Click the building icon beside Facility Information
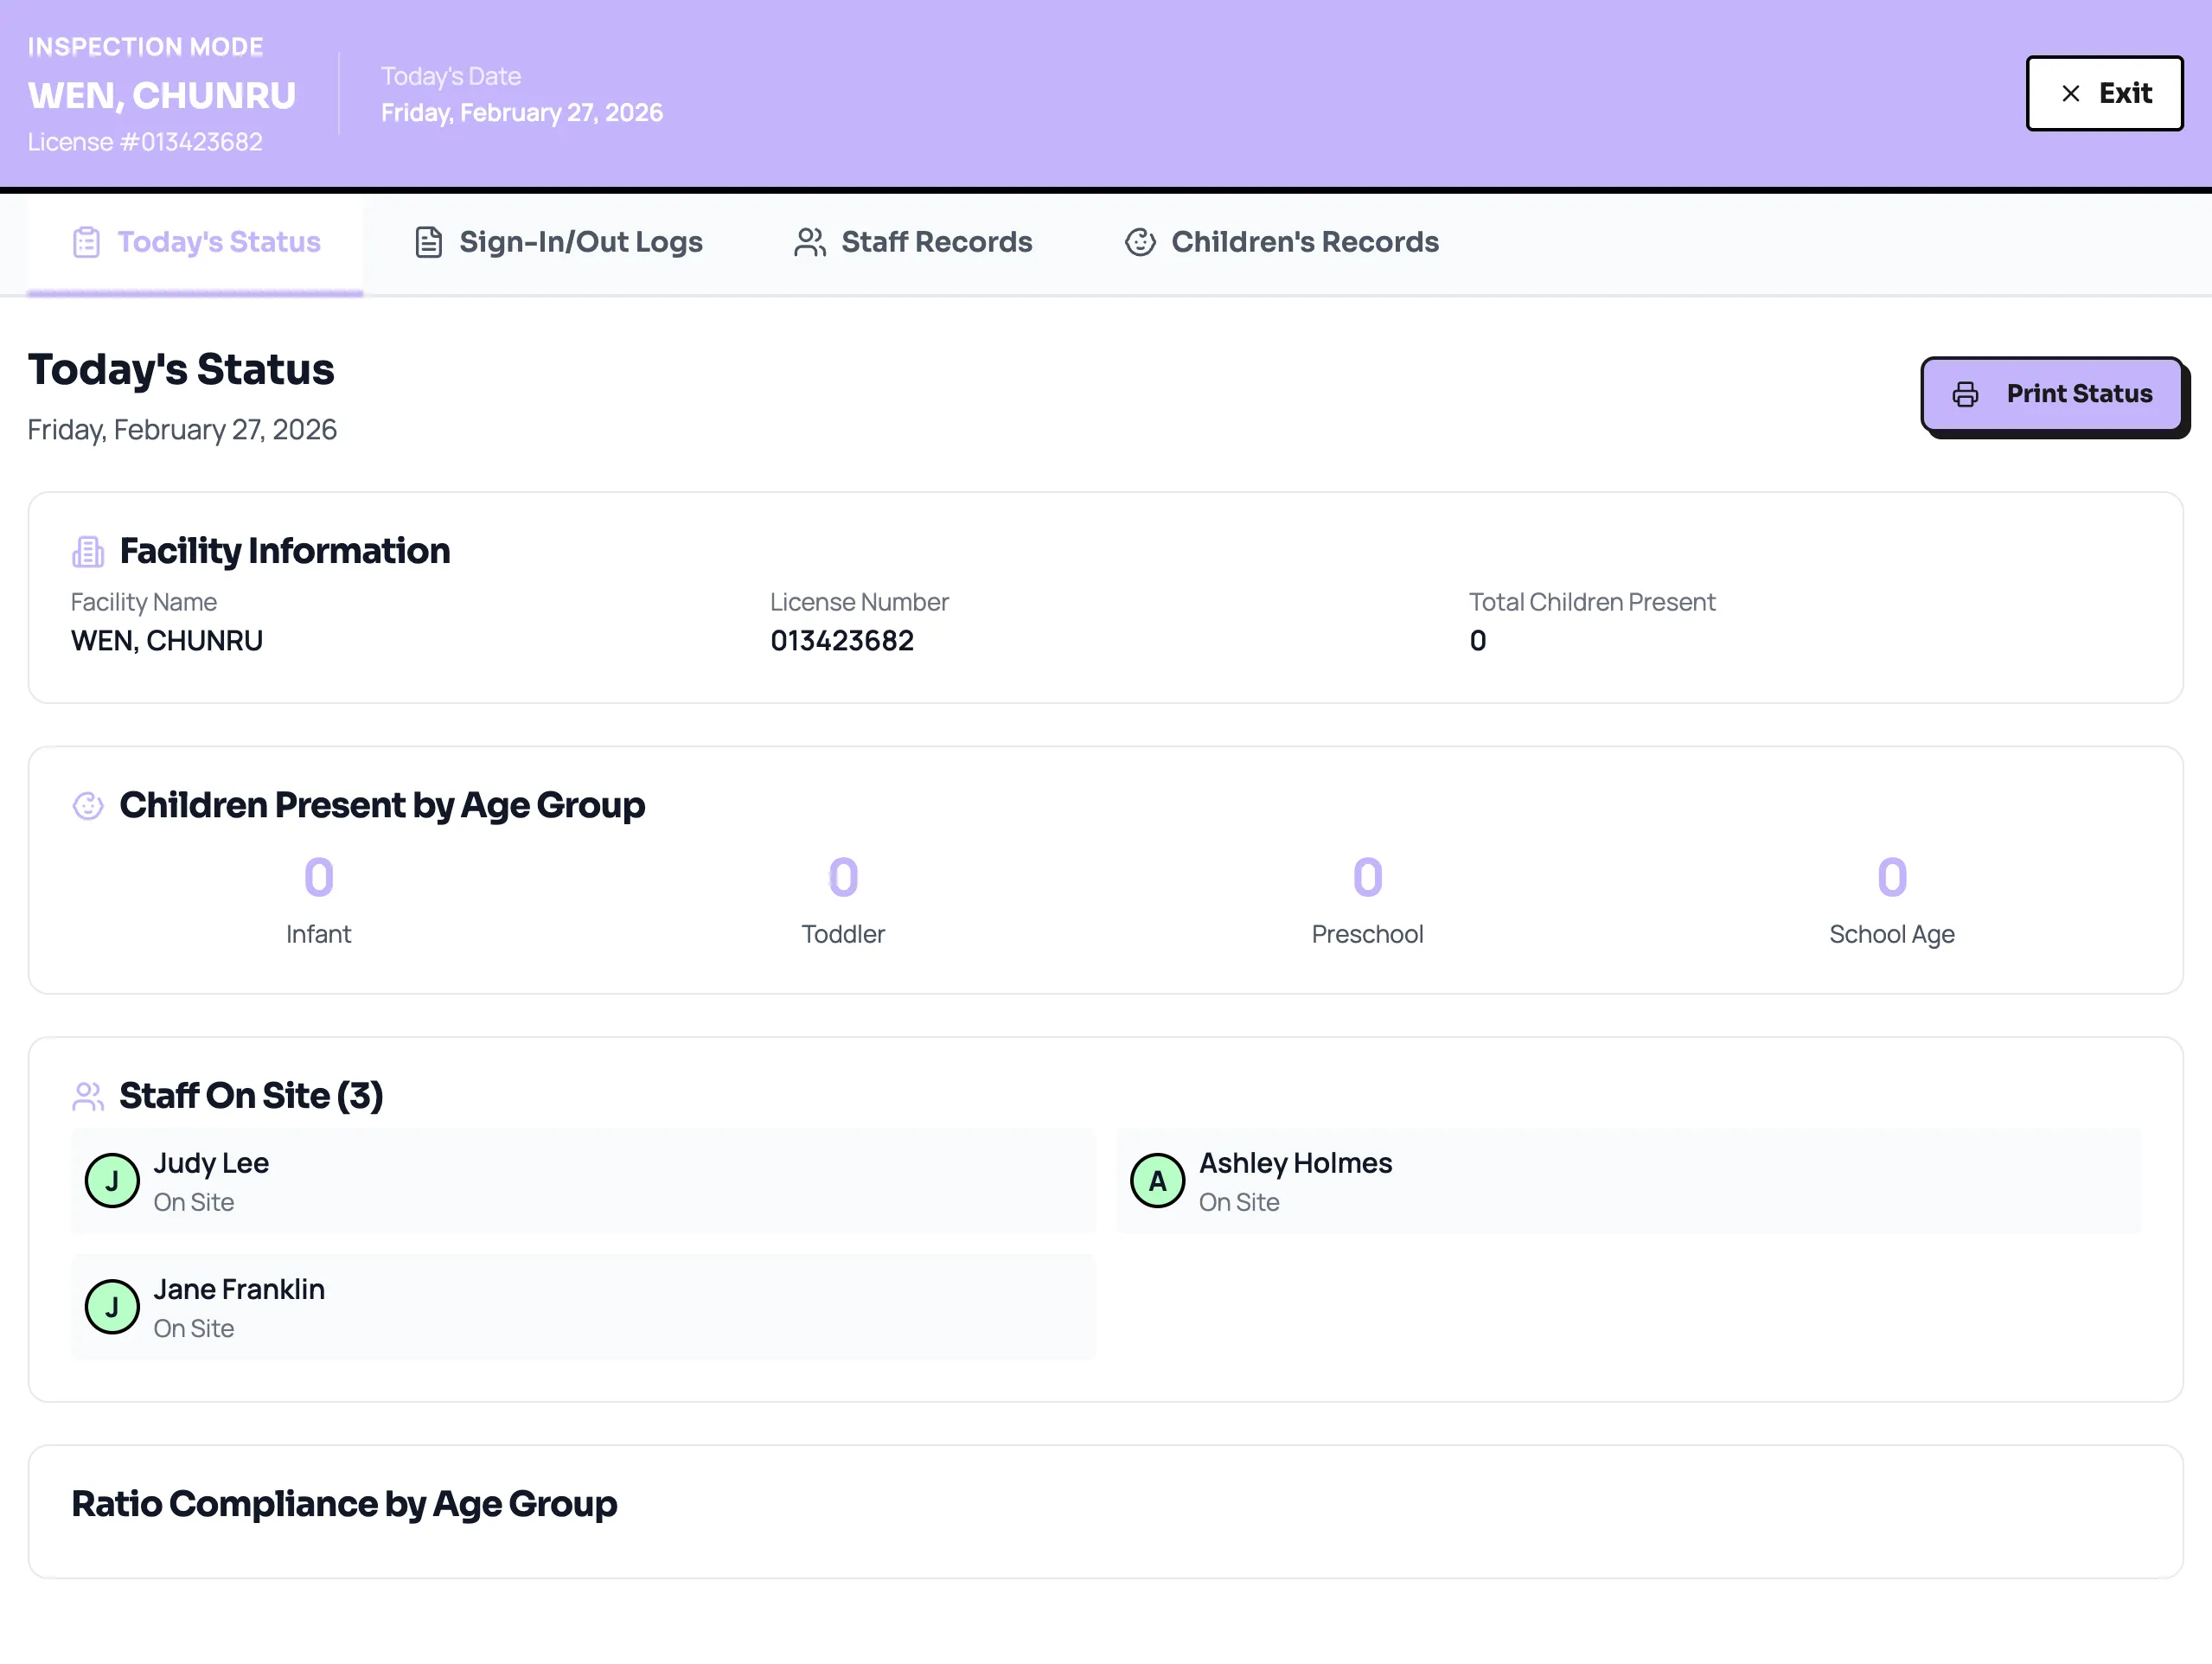The height and width of the screenshot is (1664, 2212). [88, 550]
